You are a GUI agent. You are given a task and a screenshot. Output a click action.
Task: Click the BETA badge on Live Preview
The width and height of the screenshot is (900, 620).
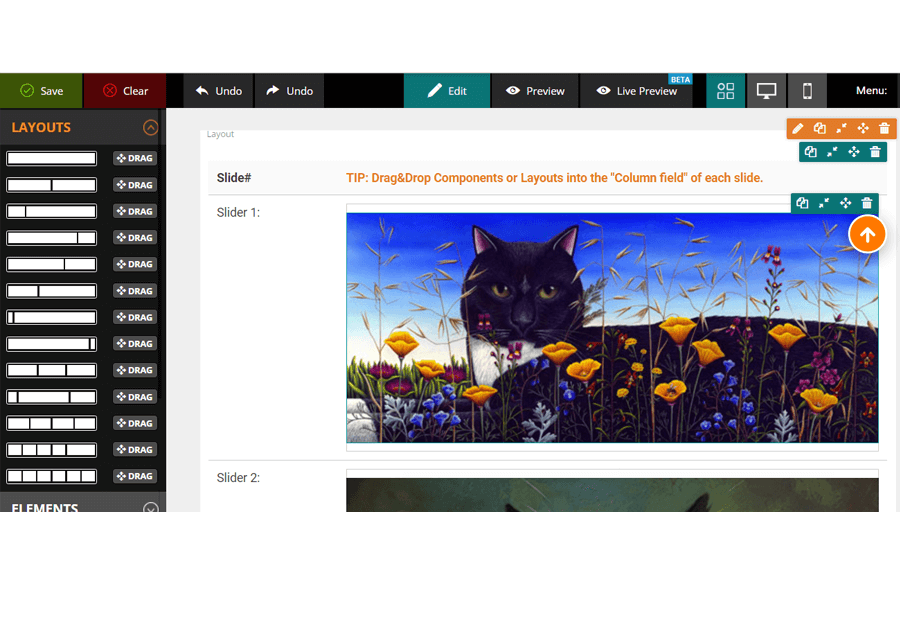680,80
